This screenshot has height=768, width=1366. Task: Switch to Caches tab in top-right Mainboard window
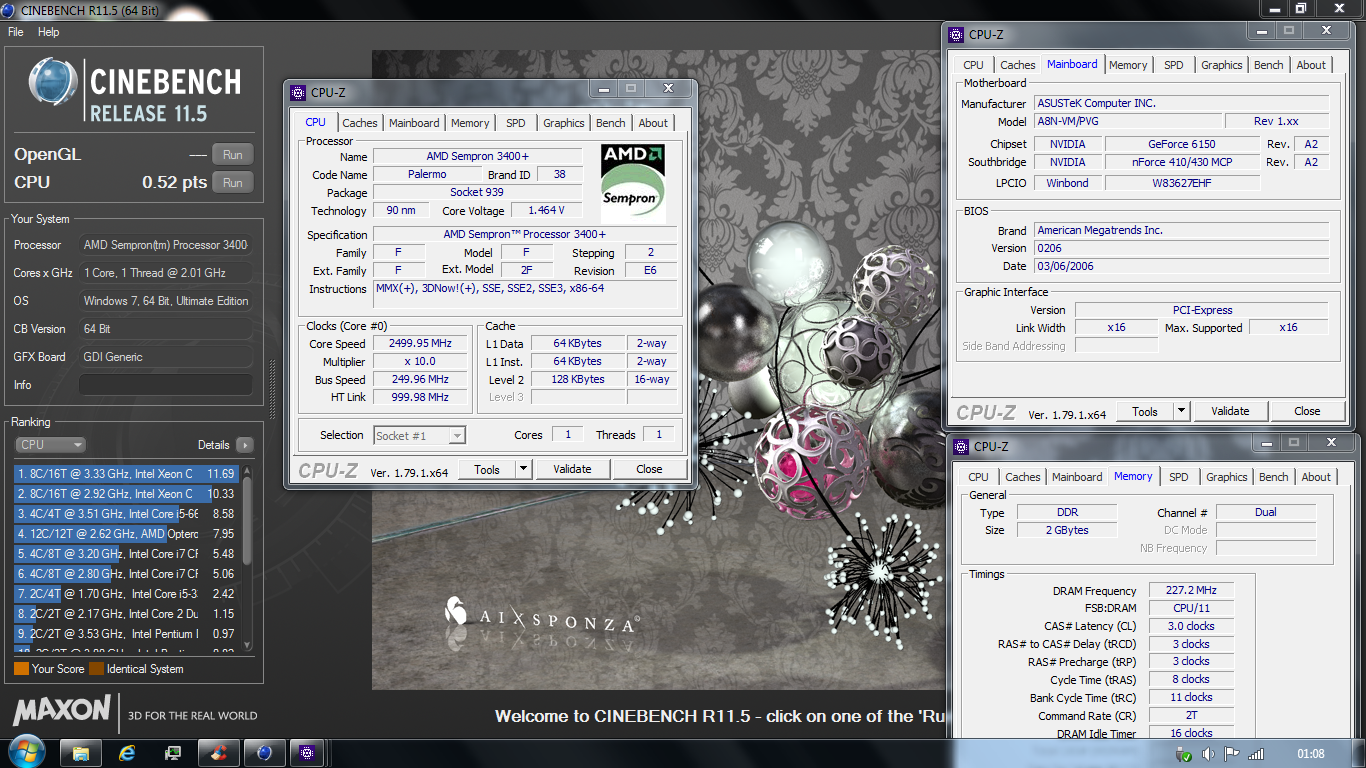(1018, 65)
